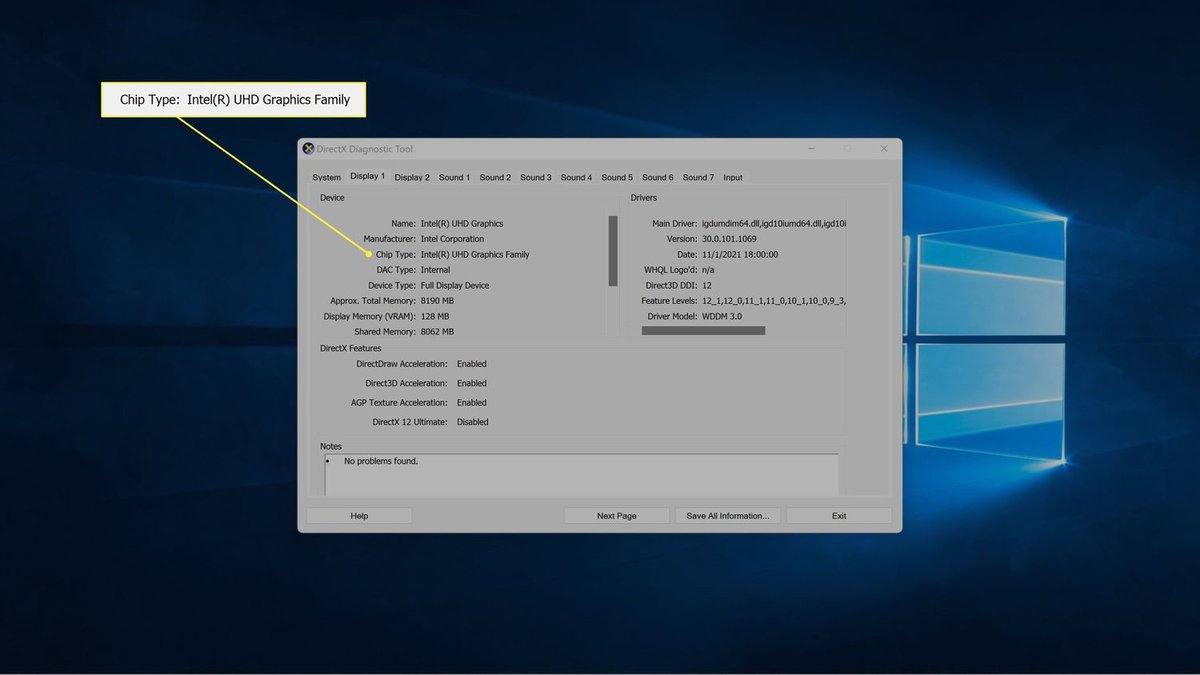The image size is (1200, 675).
Task: Select the Sound 1 tab
Action: point(454,177)
